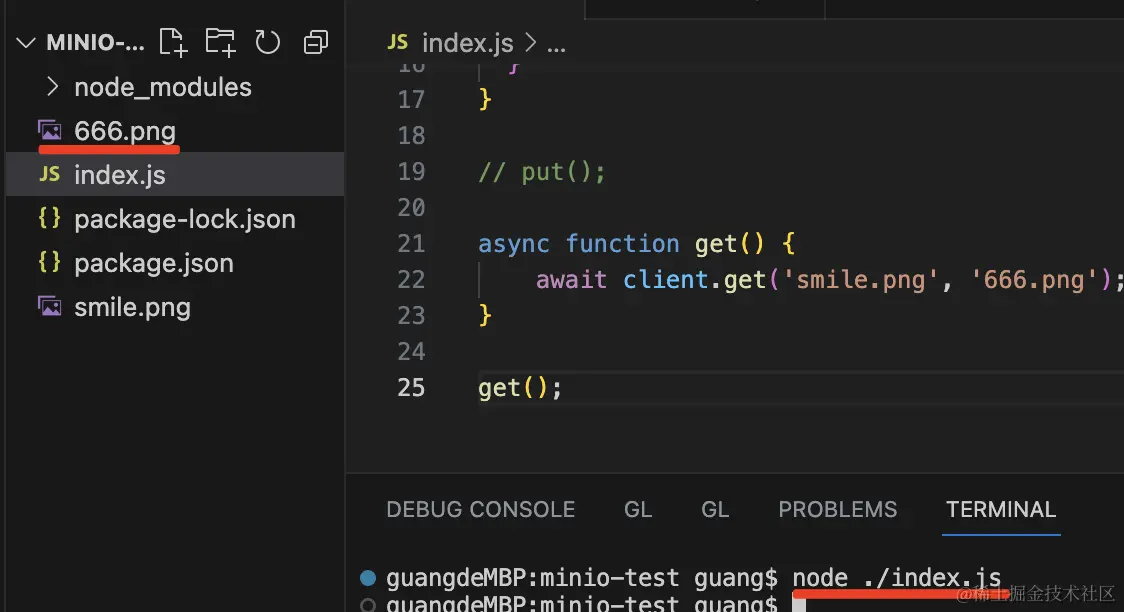The image size is (1124, 612).
Task: Click the 'await' keyword on line 22
Action: tap(571, 279)
